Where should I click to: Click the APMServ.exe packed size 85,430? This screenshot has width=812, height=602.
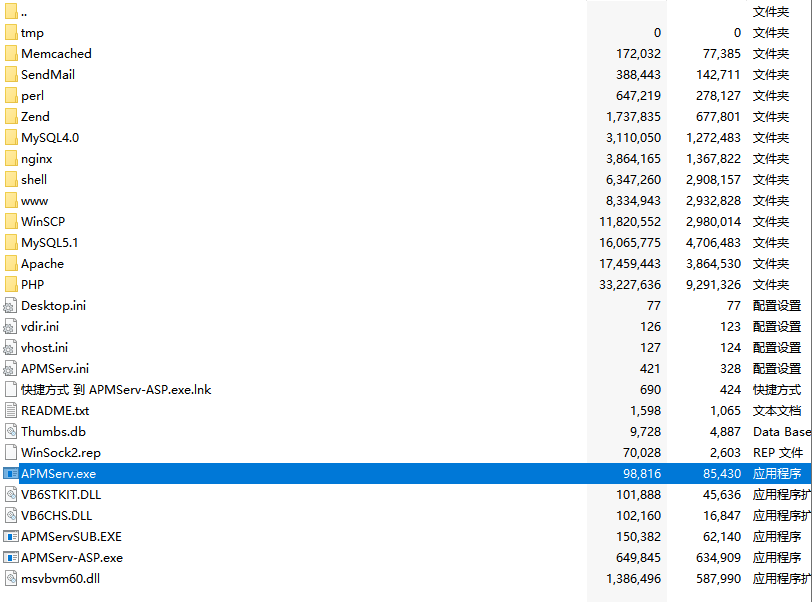(722, 474)
